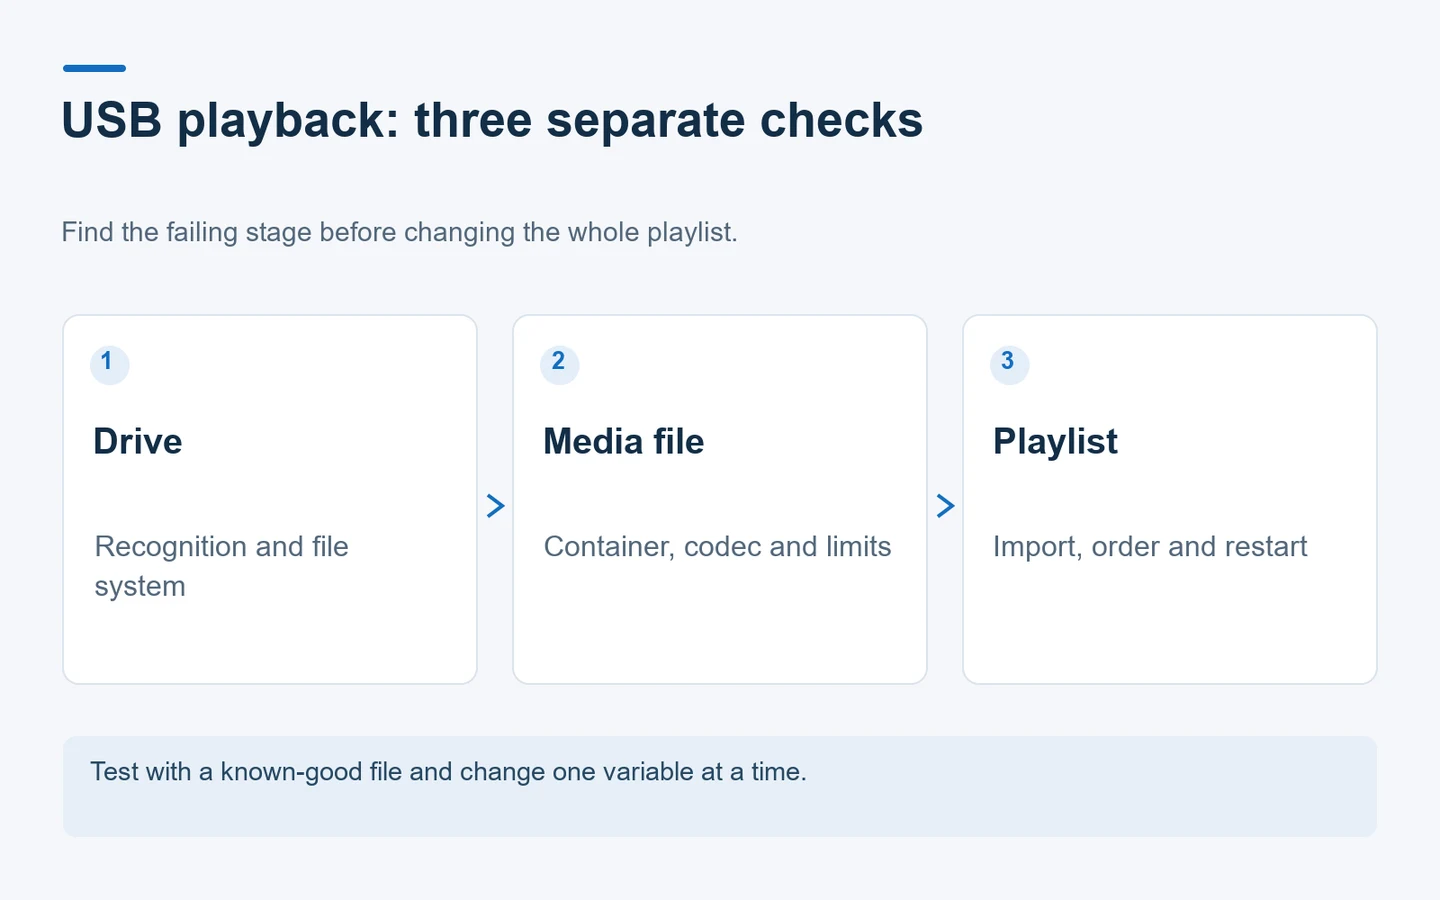
Task: Click the step 2 number badge
Action: click(x=559, y=364)
